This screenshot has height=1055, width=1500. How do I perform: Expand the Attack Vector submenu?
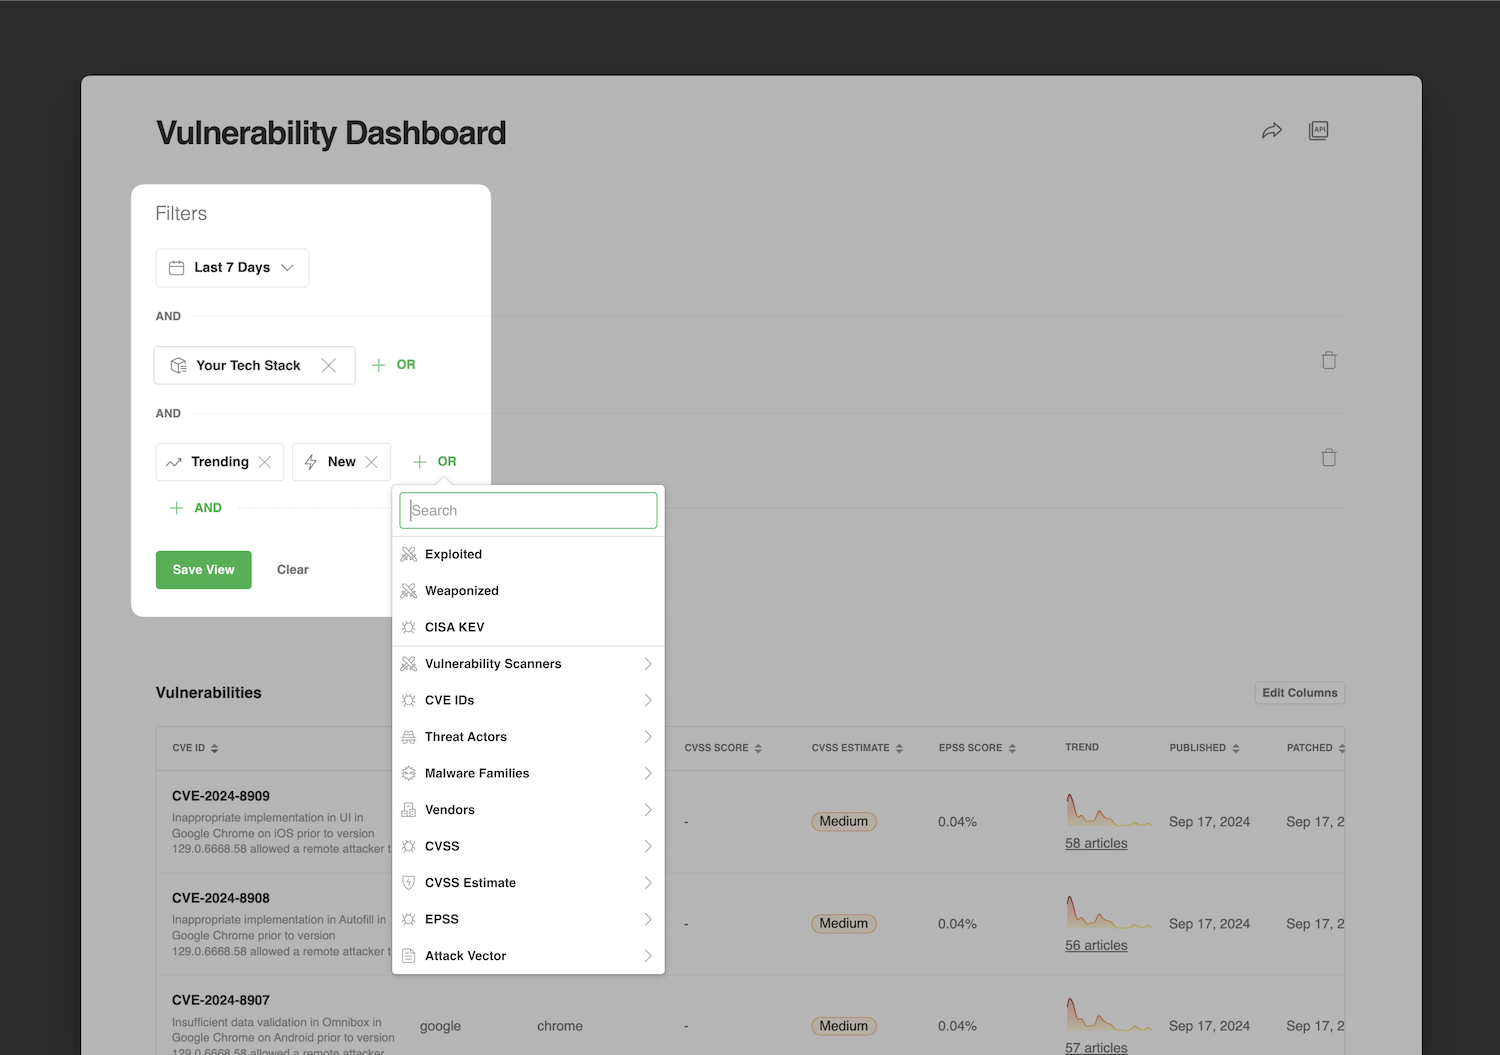(x=649, y=955)
